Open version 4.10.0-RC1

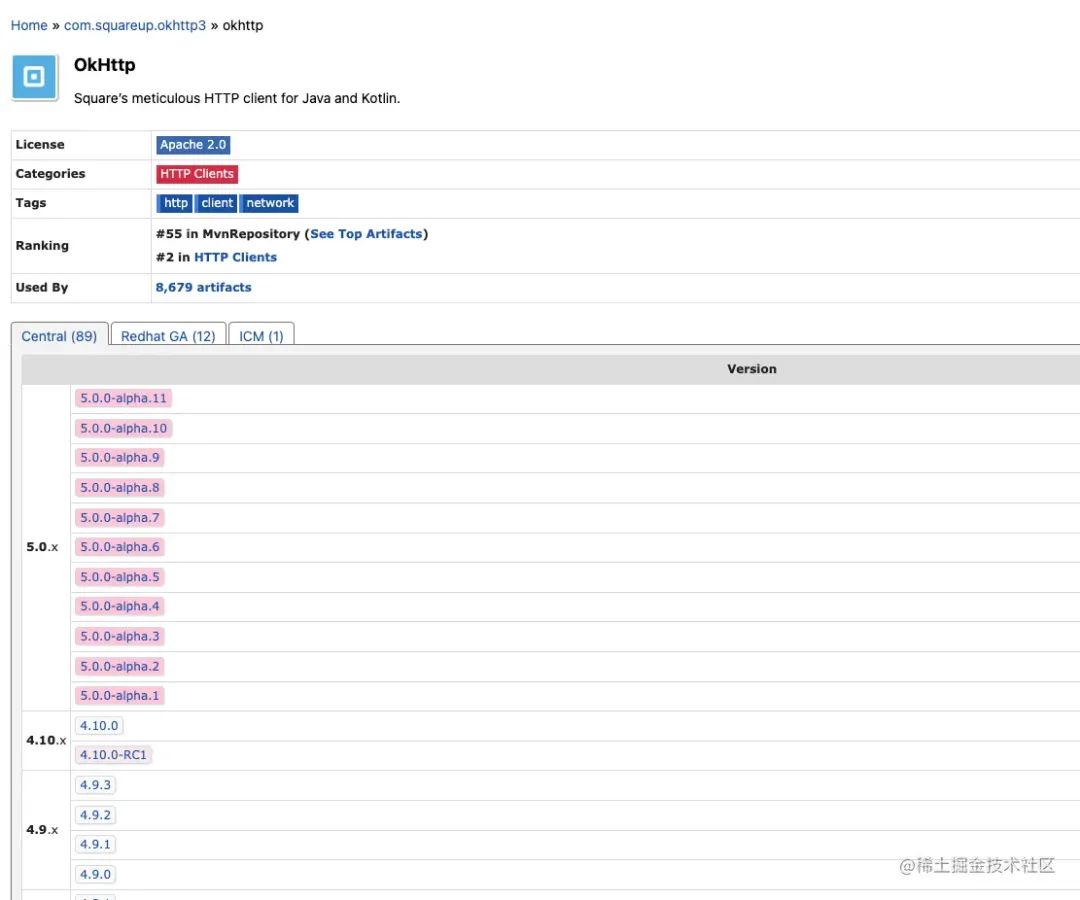(x=114, y=755)
